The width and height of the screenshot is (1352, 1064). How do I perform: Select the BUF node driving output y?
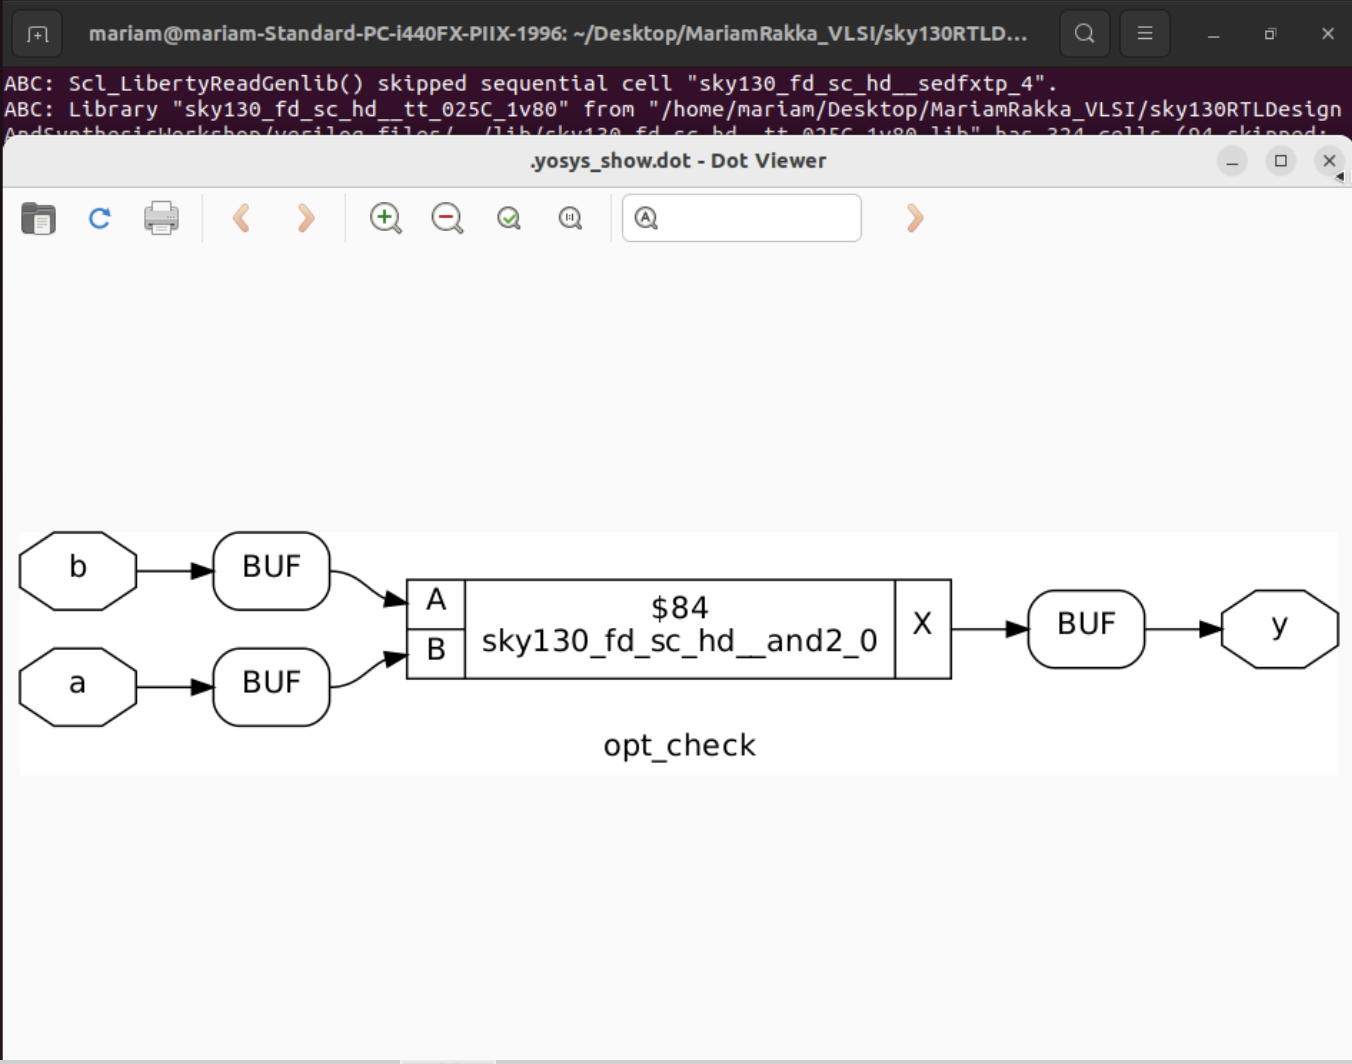tap(1086, 629)
